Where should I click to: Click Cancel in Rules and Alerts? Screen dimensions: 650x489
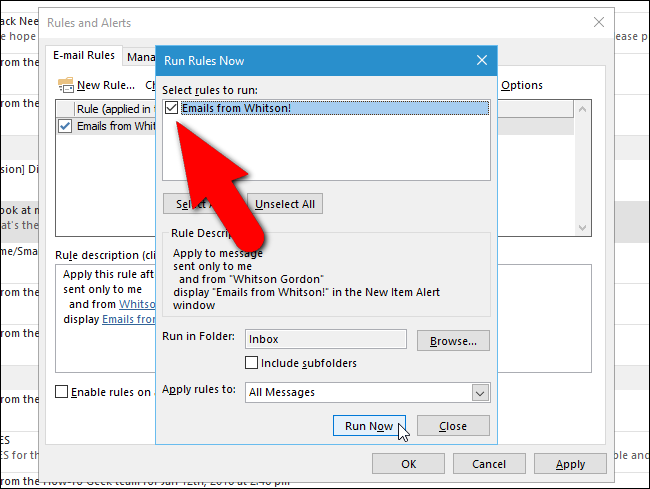click(x=489, y=464)
